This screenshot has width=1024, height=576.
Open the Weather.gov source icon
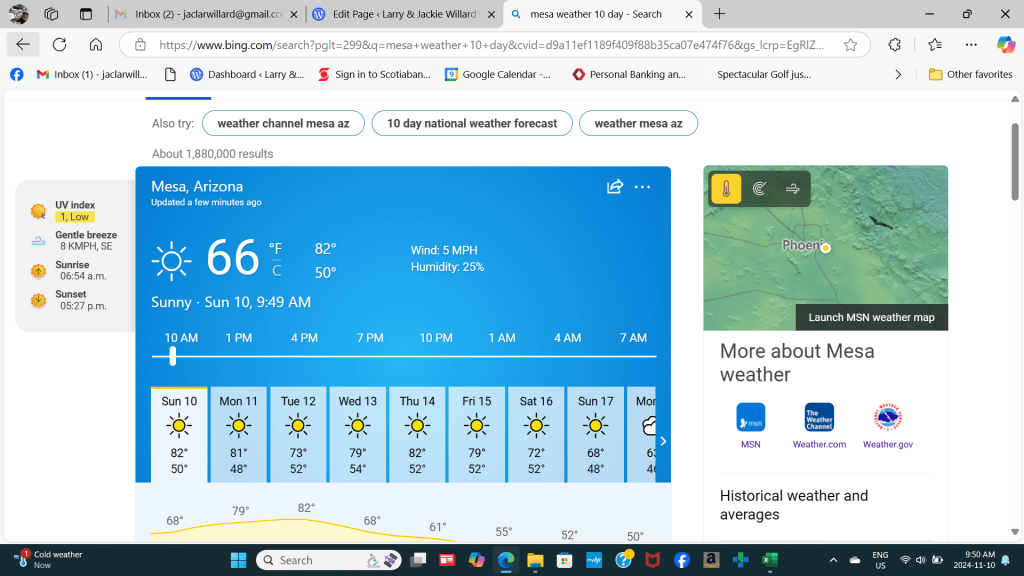tap(887, 417)
